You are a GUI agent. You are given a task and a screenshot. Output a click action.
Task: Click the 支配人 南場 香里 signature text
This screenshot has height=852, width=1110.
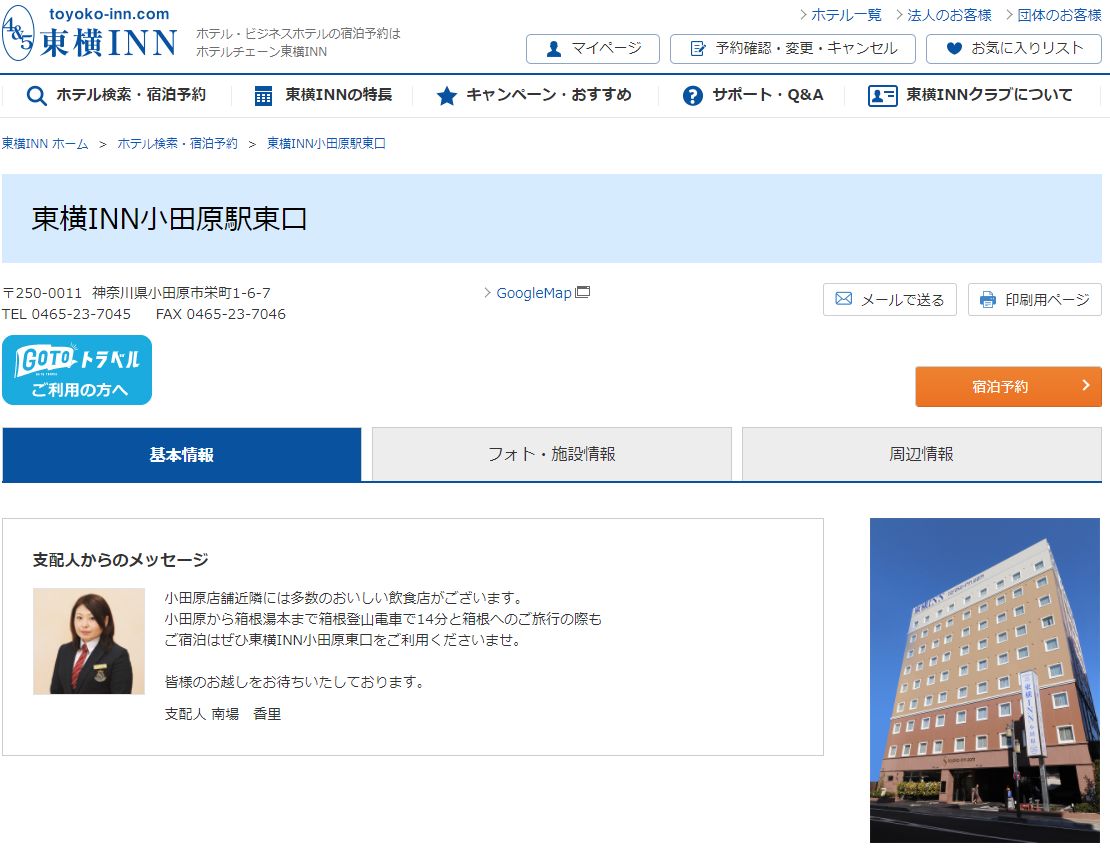[x=223, y=714]
